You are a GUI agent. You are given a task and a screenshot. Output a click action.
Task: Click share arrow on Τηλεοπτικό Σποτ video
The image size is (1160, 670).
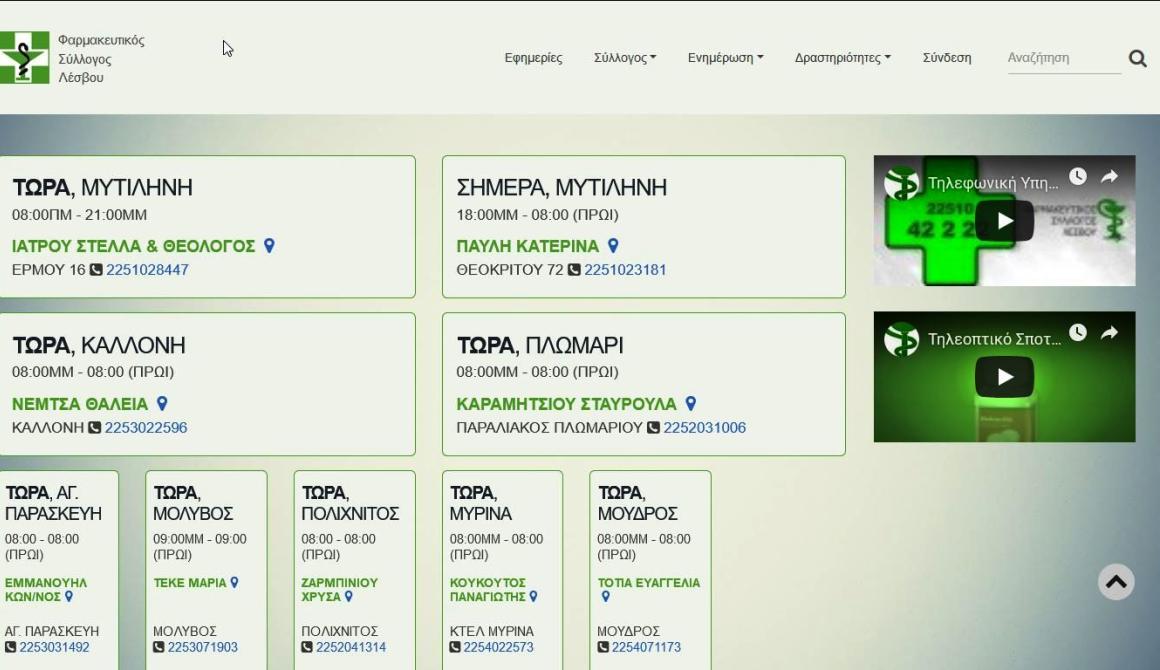tap(1109, 333)
